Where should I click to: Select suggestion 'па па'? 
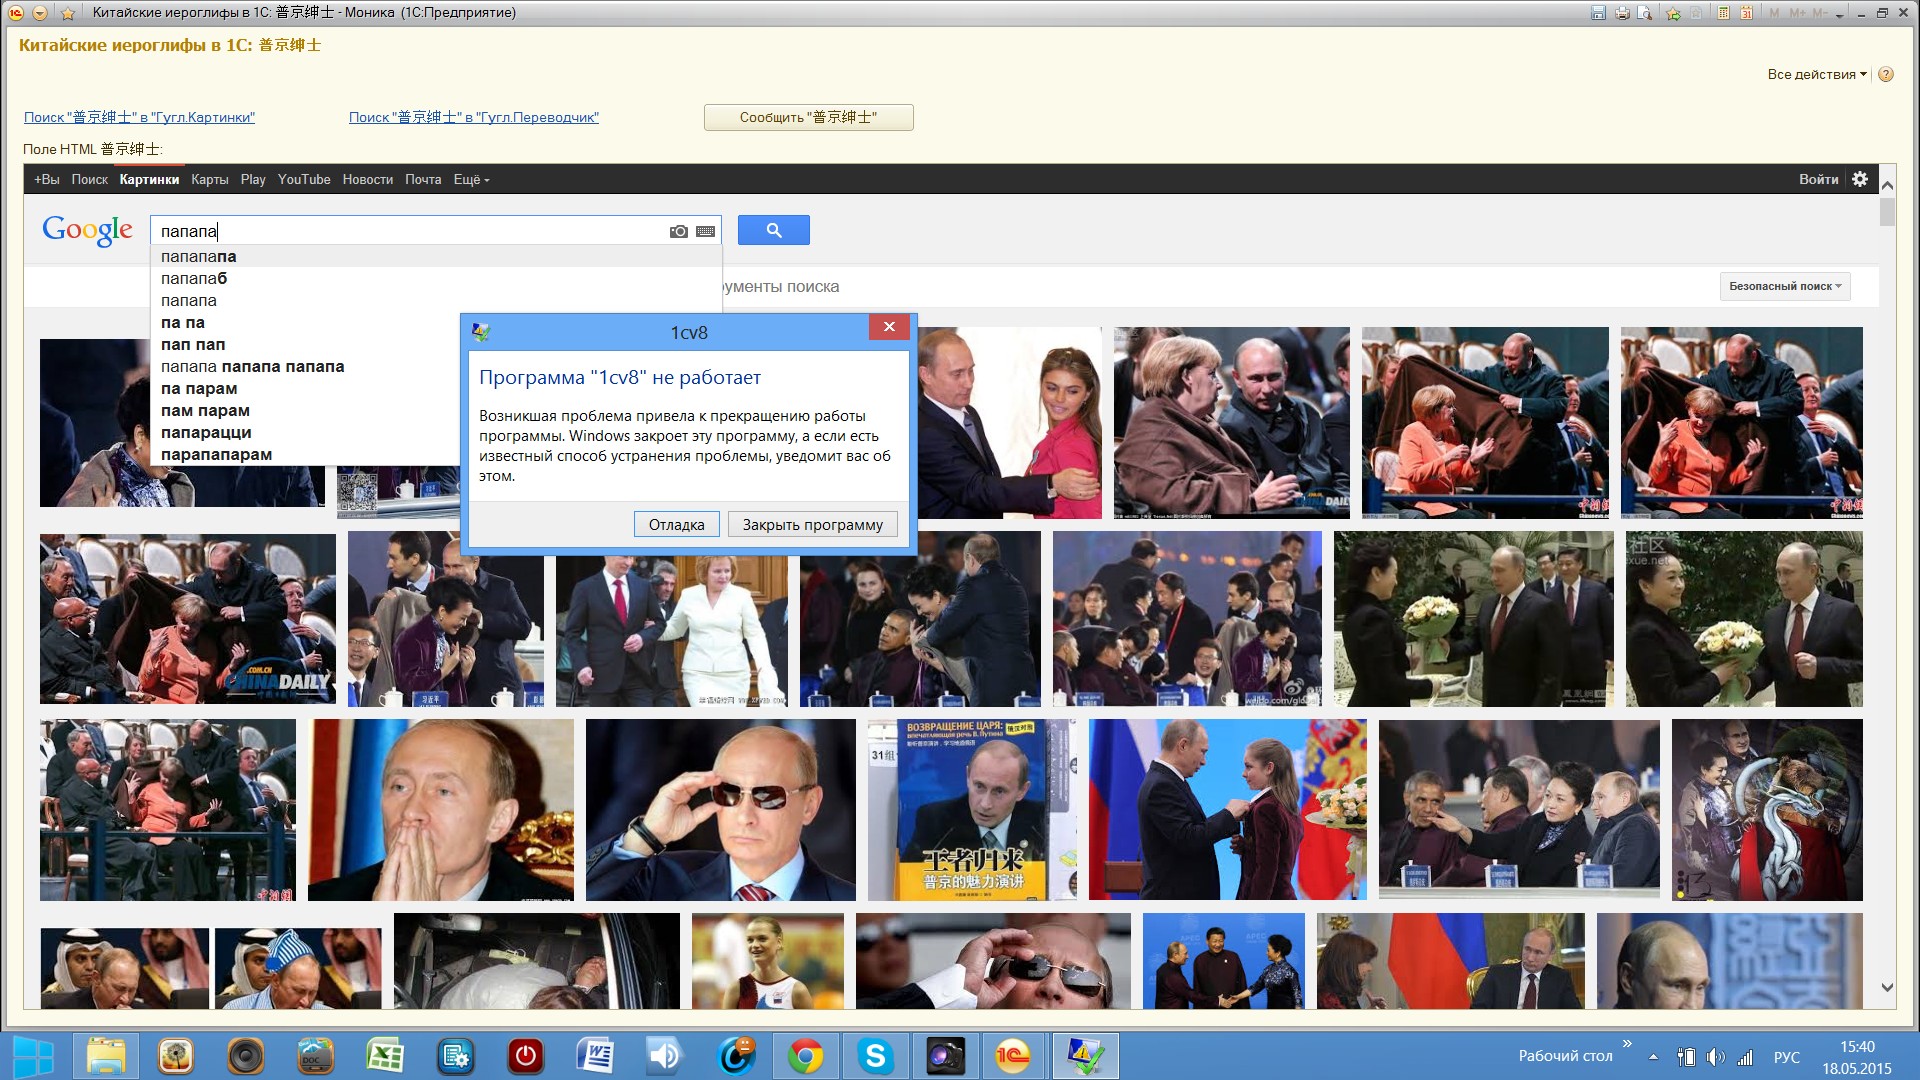click(305, 323)
